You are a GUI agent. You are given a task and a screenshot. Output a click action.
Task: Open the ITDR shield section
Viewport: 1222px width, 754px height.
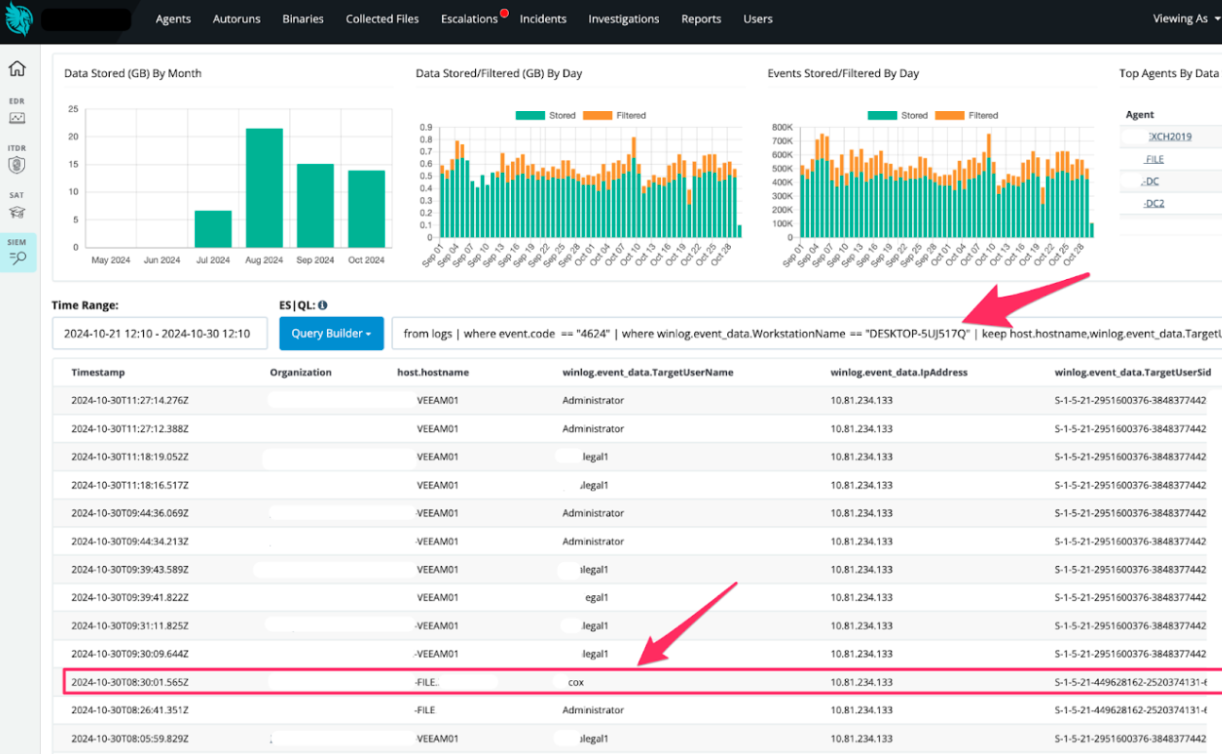(17, 160)
